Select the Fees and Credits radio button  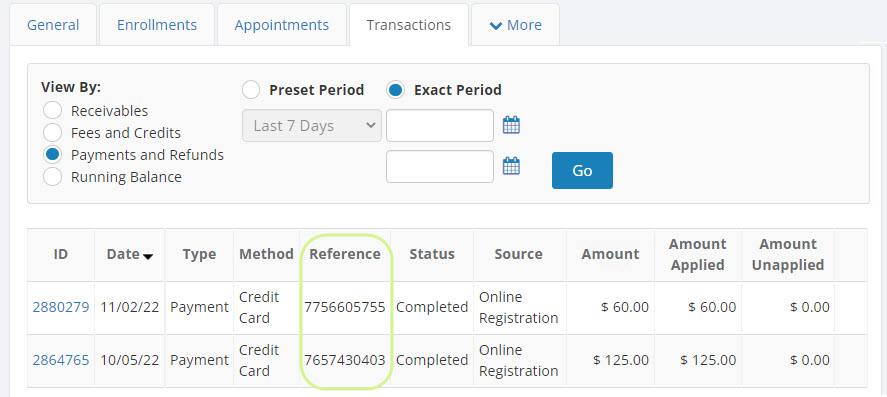tap(53, 133)
